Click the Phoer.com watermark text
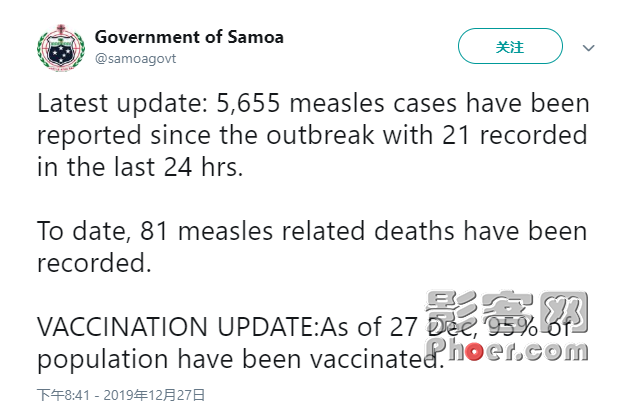Viewport: 633px width, 406px height. pyautogui.click(x=508, y=350)
